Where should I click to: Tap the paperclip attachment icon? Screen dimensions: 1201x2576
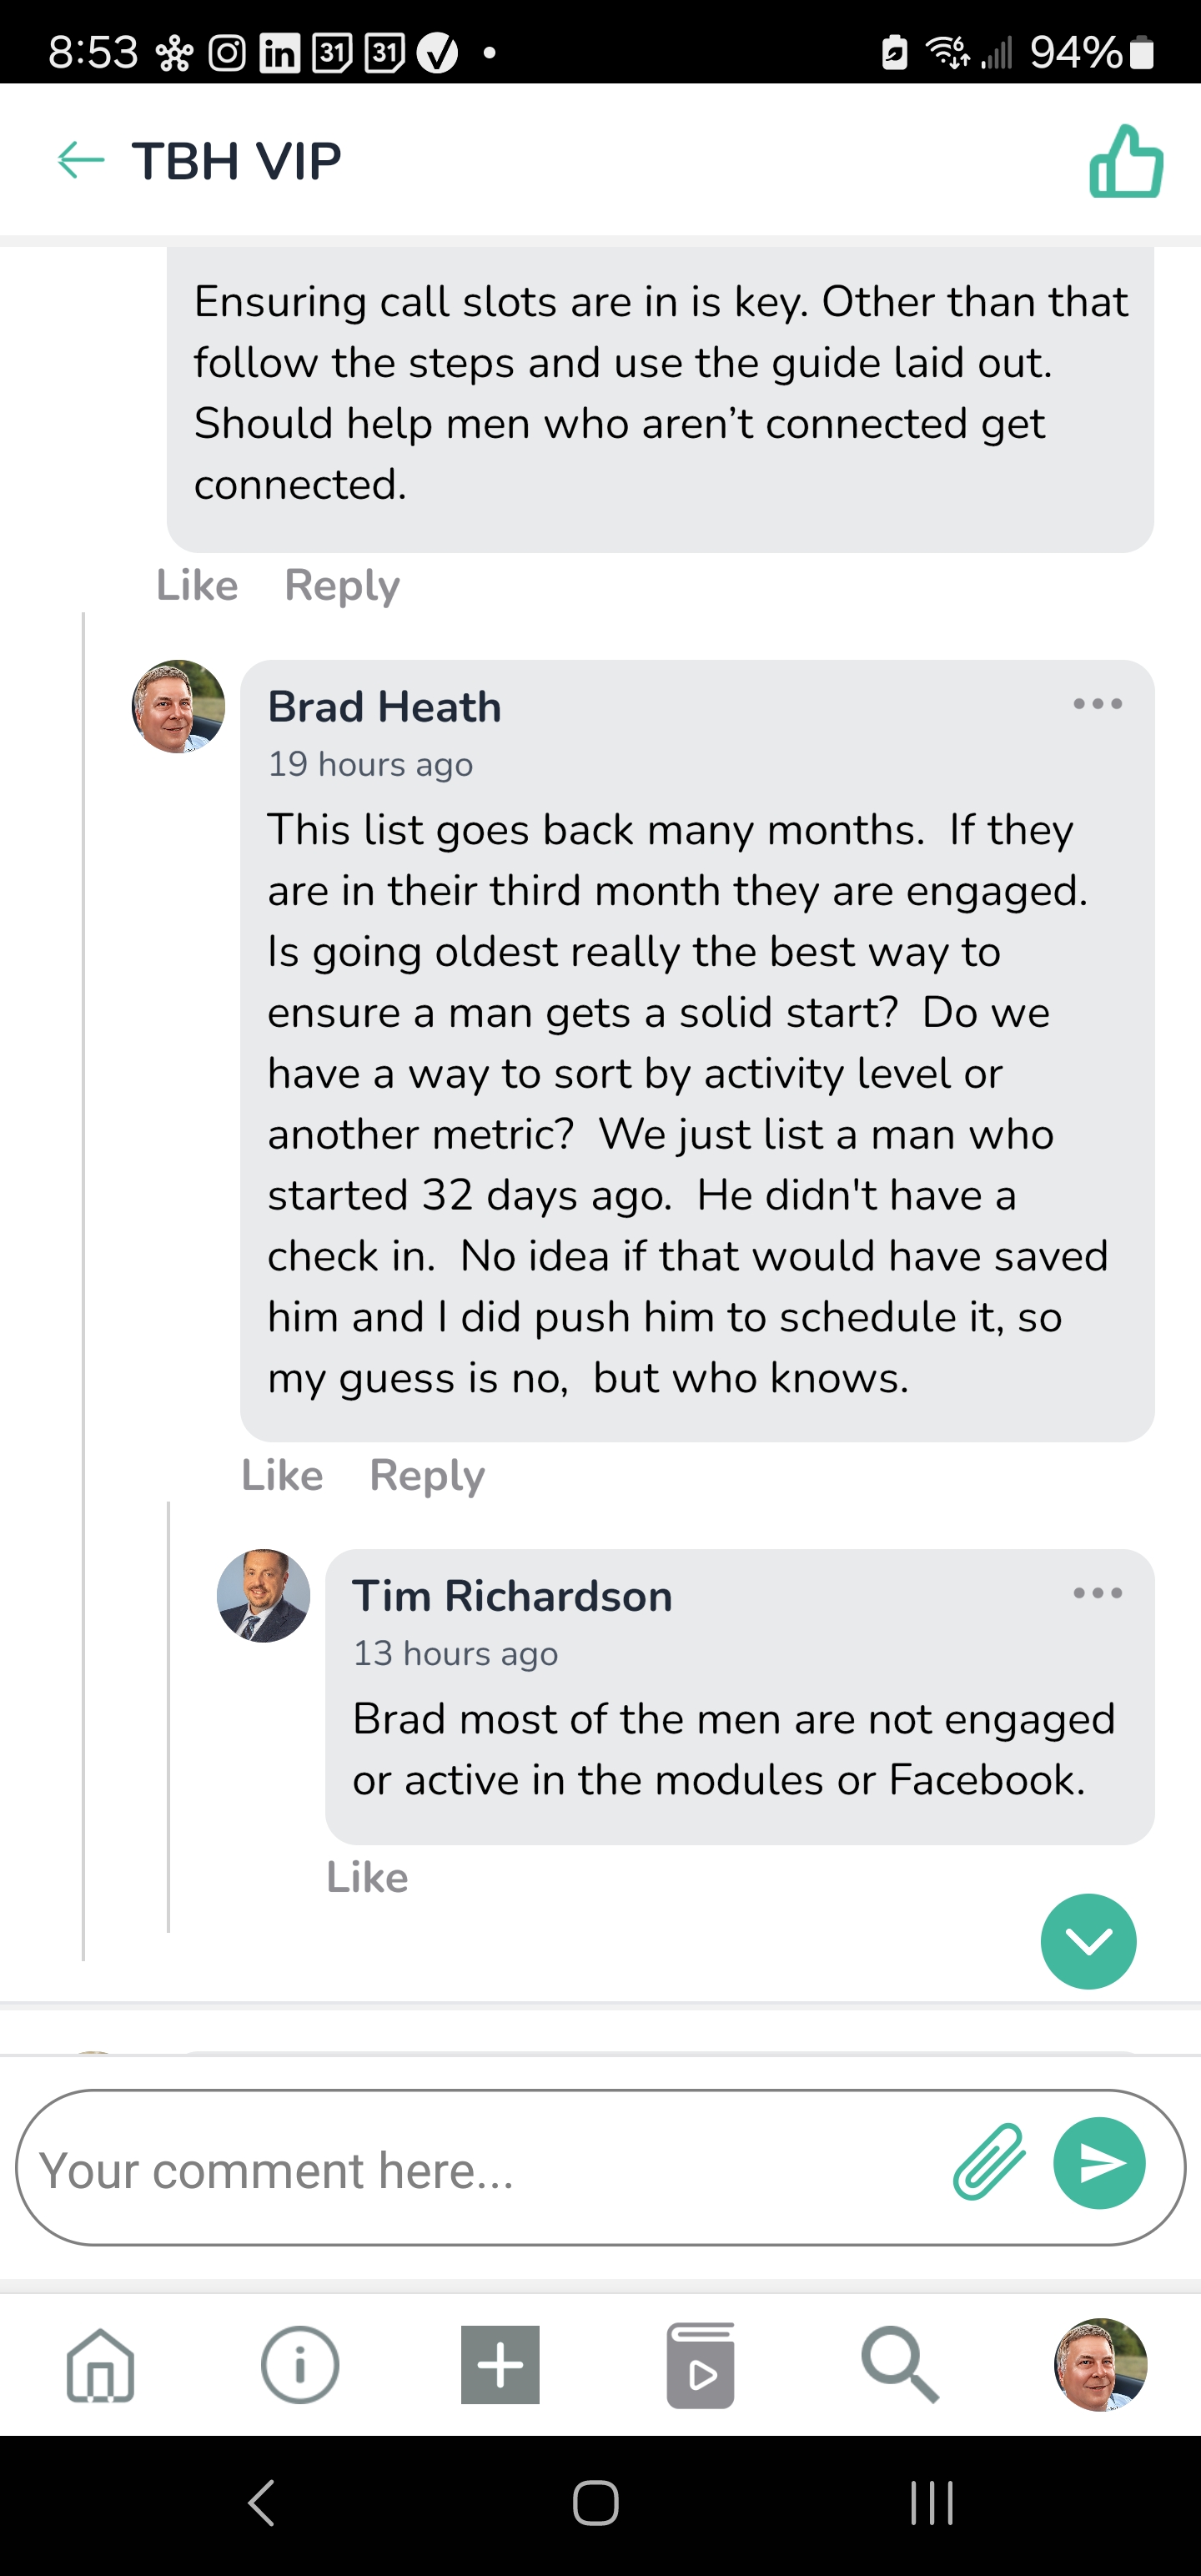click(x=989, y=2163)
